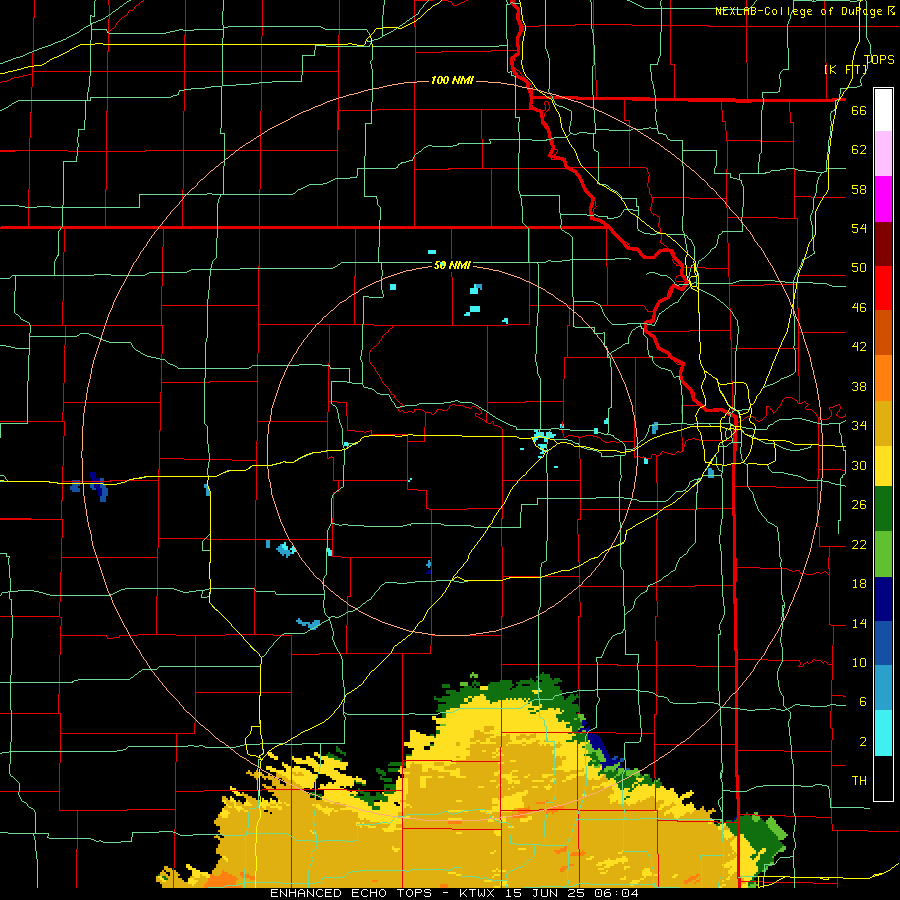Click the dark maroon legend swatch
Image resolution: width=900 pixels, height=900 pixels.
[883, 243]
